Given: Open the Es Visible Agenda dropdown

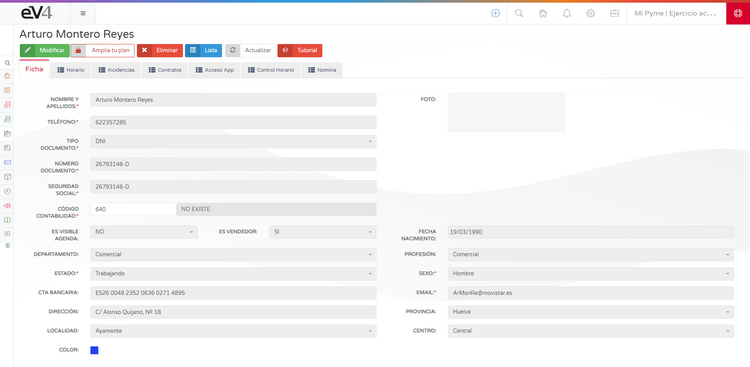Looking at the screenshot, I should [x=143, y=232].
